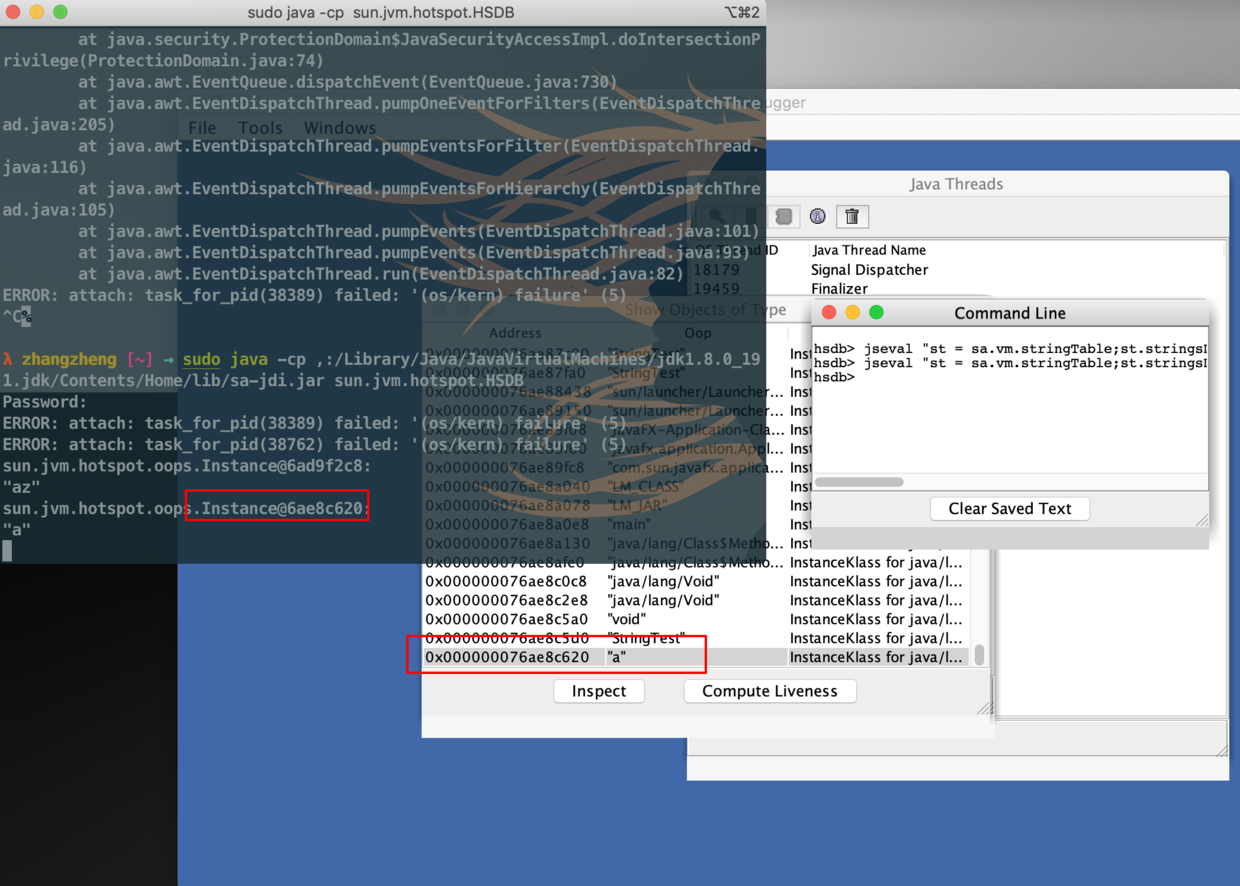The width and height of the screenshot is (1240, 886).
Task: Click the Command Line horizontal scrollbar thumb
Action: [859, 482]
